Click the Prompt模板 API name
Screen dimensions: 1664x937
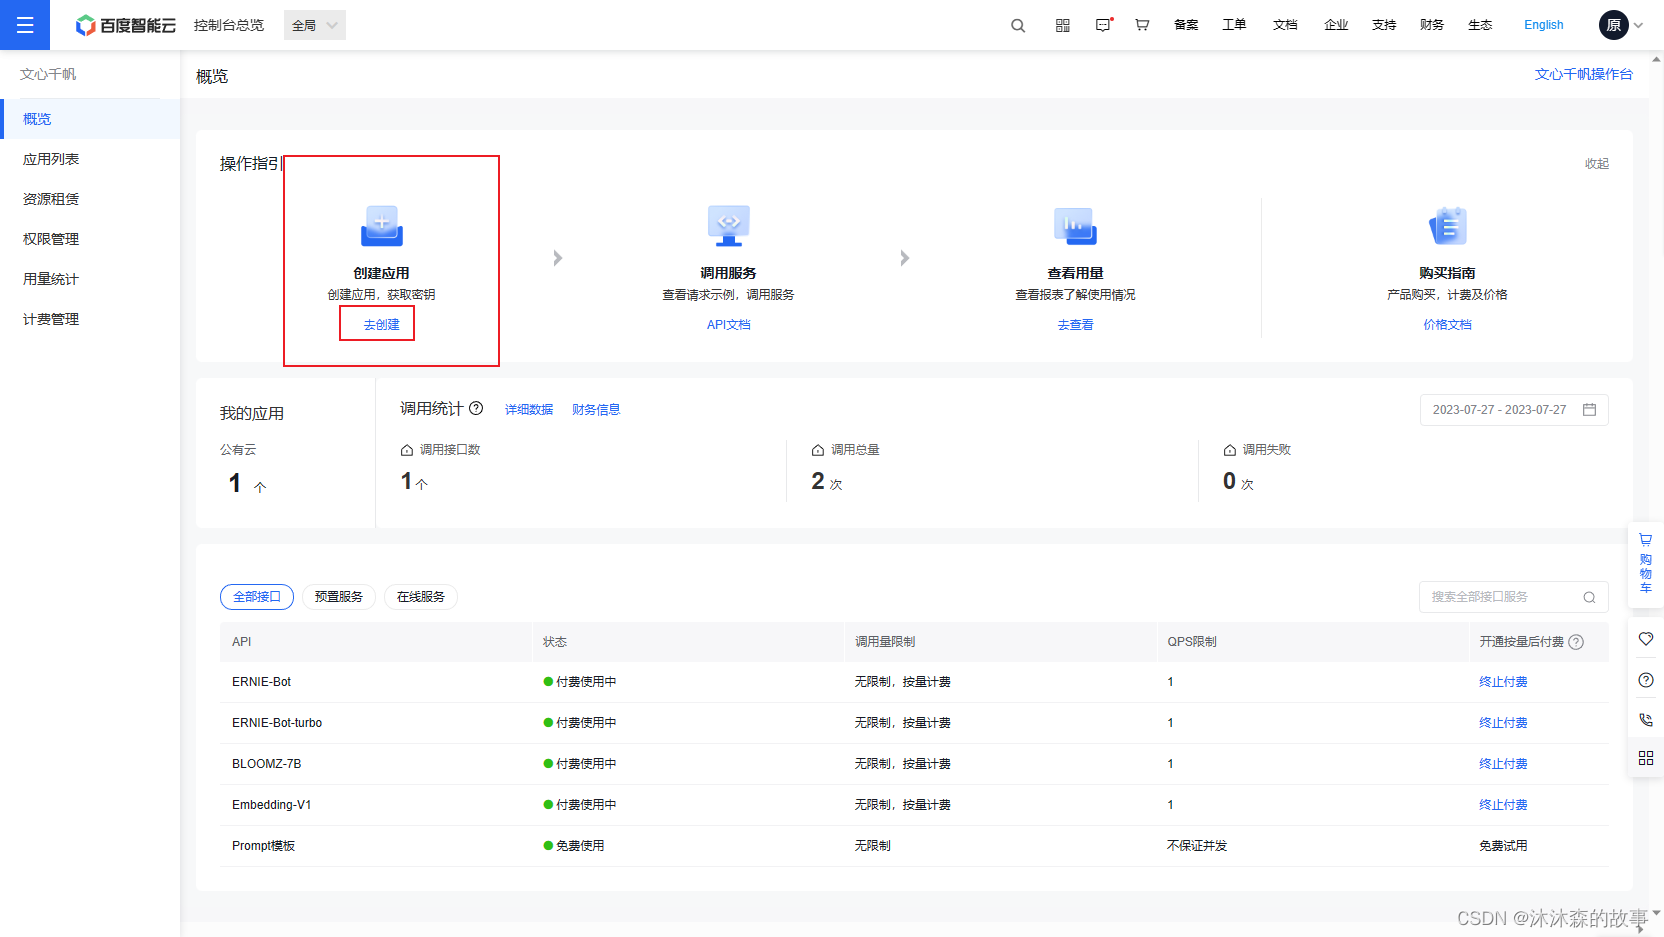tap(263, 846)
